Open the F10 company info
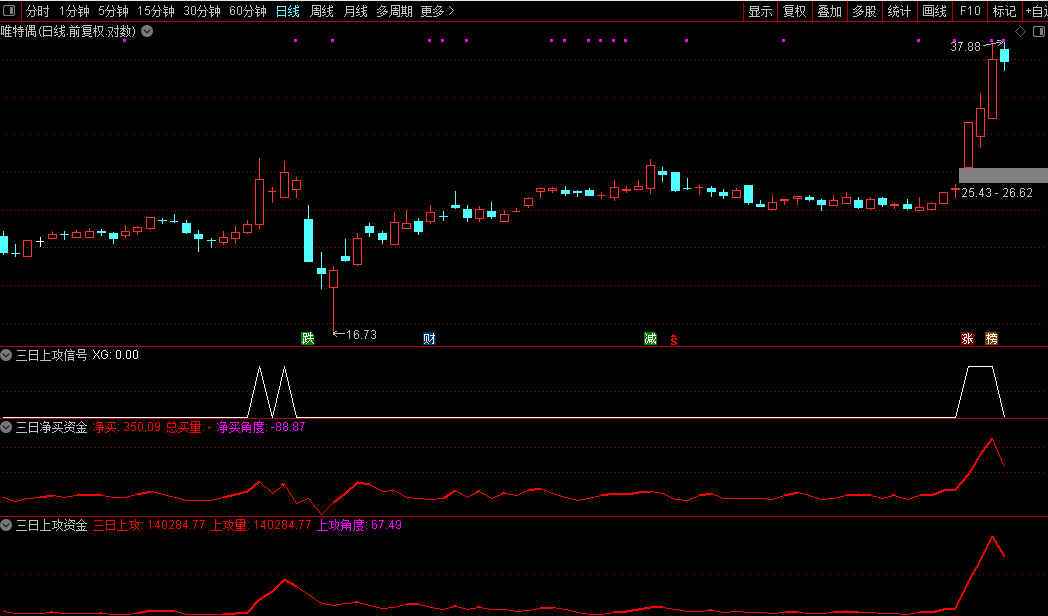1048x616 pixels. [x=970, y=11]
